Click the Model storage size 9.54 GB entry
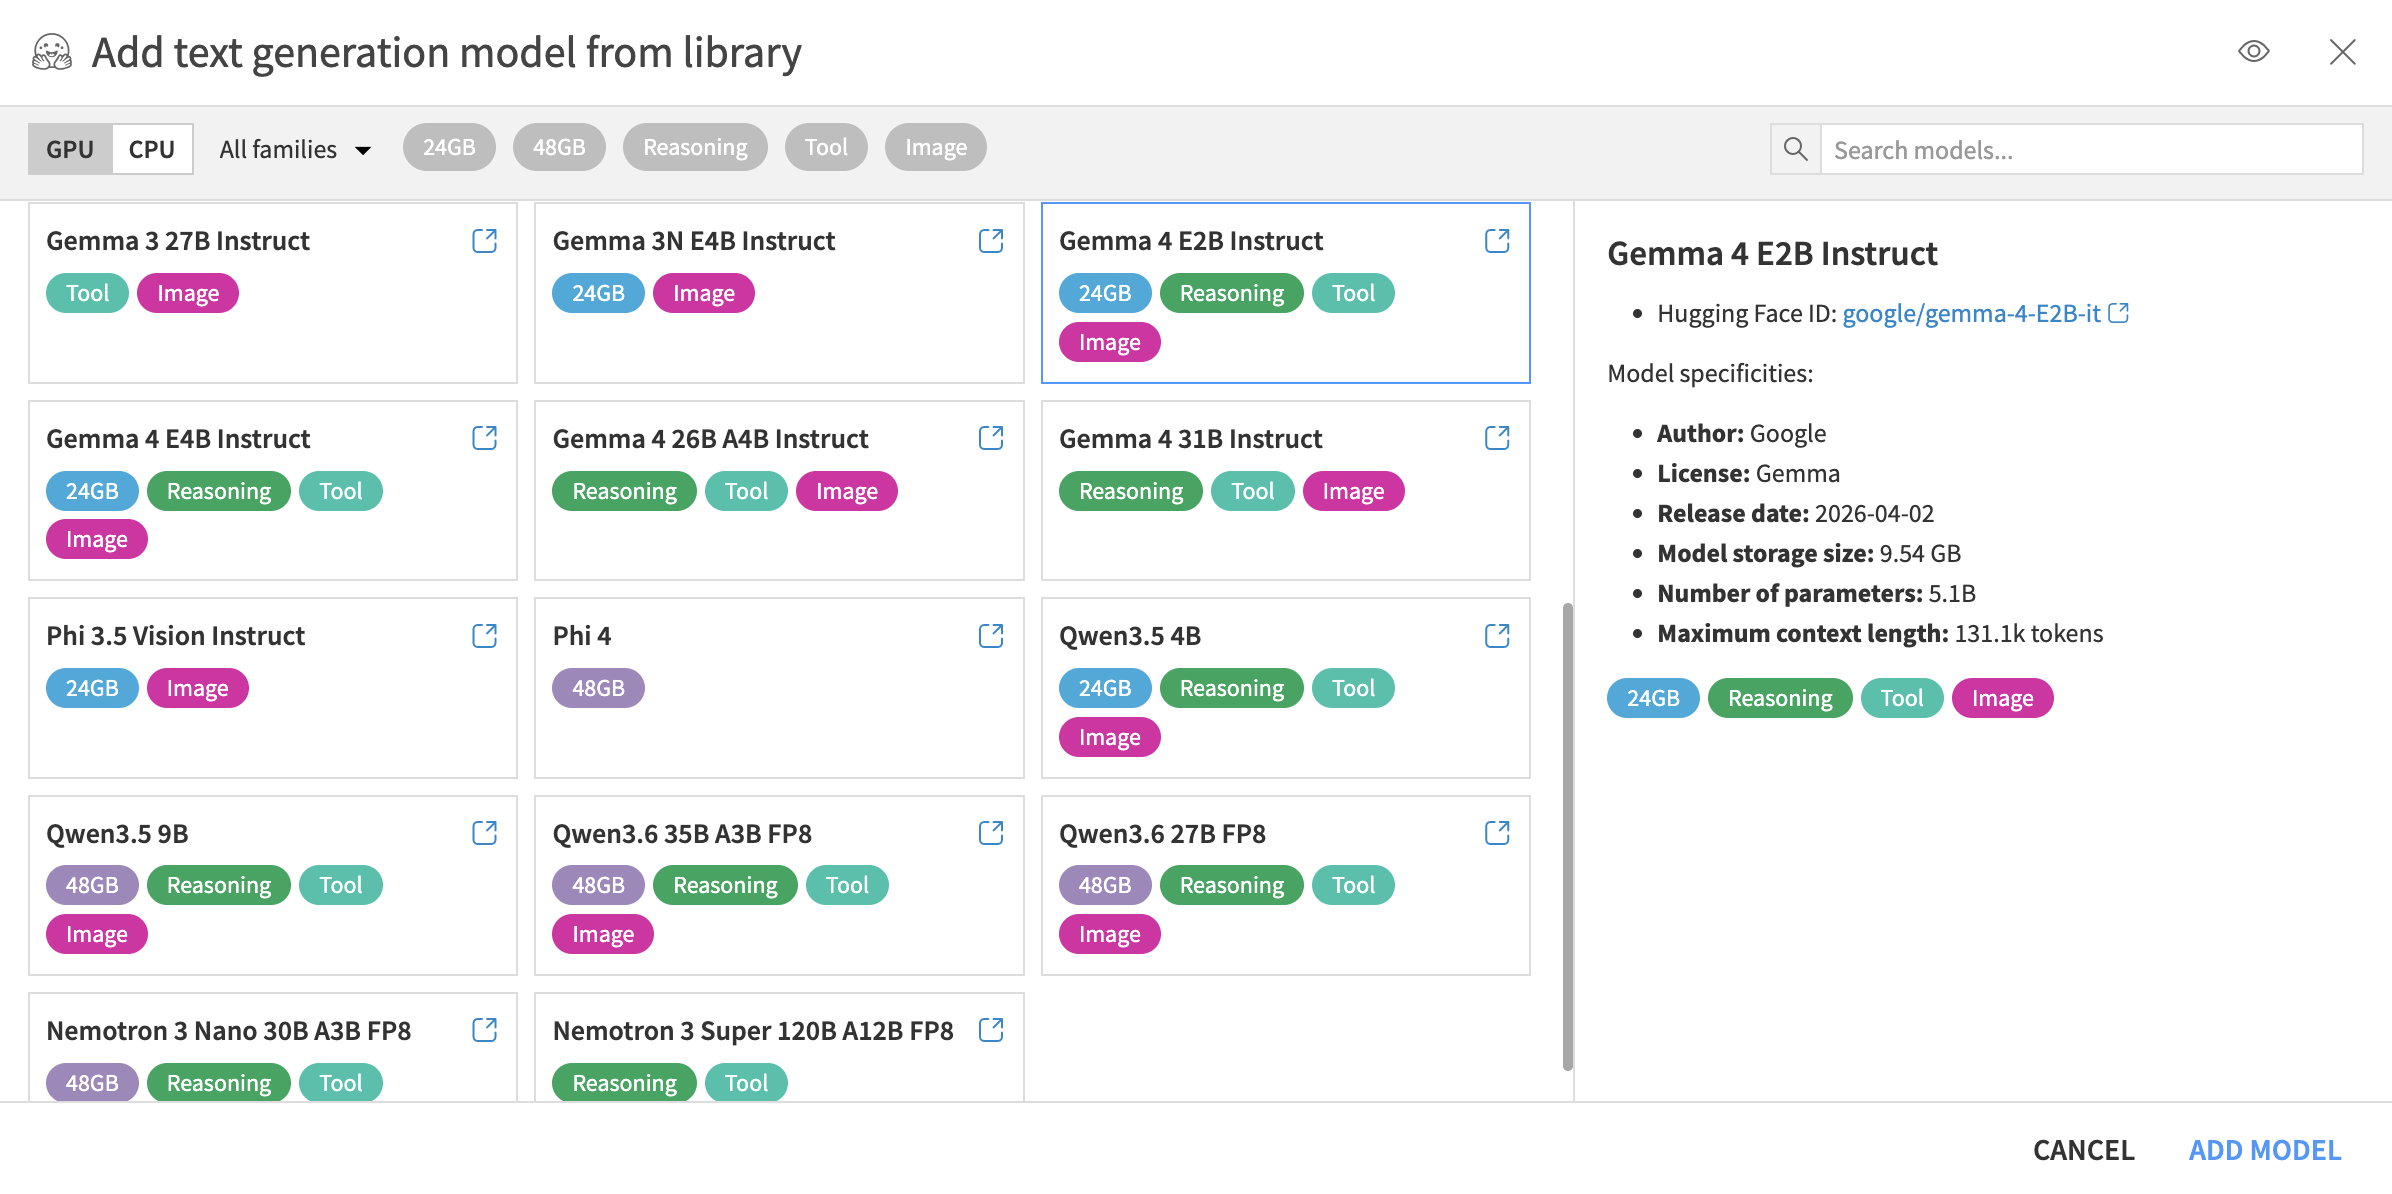 1808,553
